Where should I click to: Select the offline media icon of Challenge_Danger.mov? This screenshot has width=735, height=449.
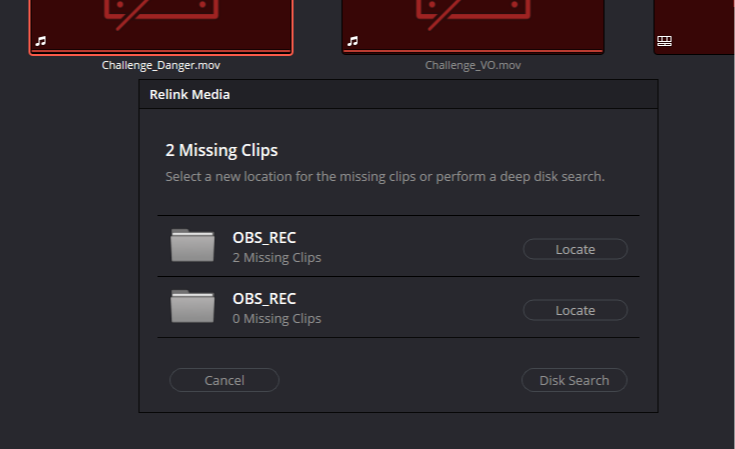pos(160,10)
